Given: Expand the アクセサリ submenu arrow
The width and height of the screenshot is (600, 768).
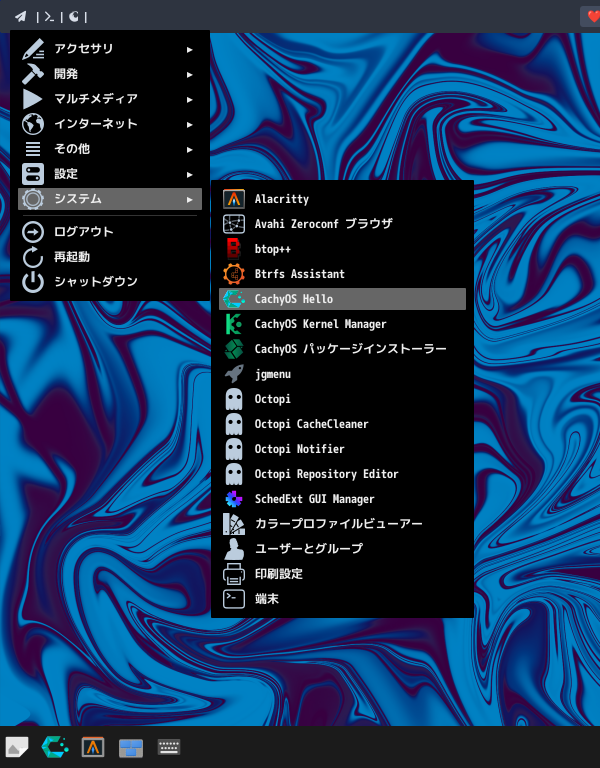Looking at the screenshot, I should pyautogui.click(x=190, y=49).
